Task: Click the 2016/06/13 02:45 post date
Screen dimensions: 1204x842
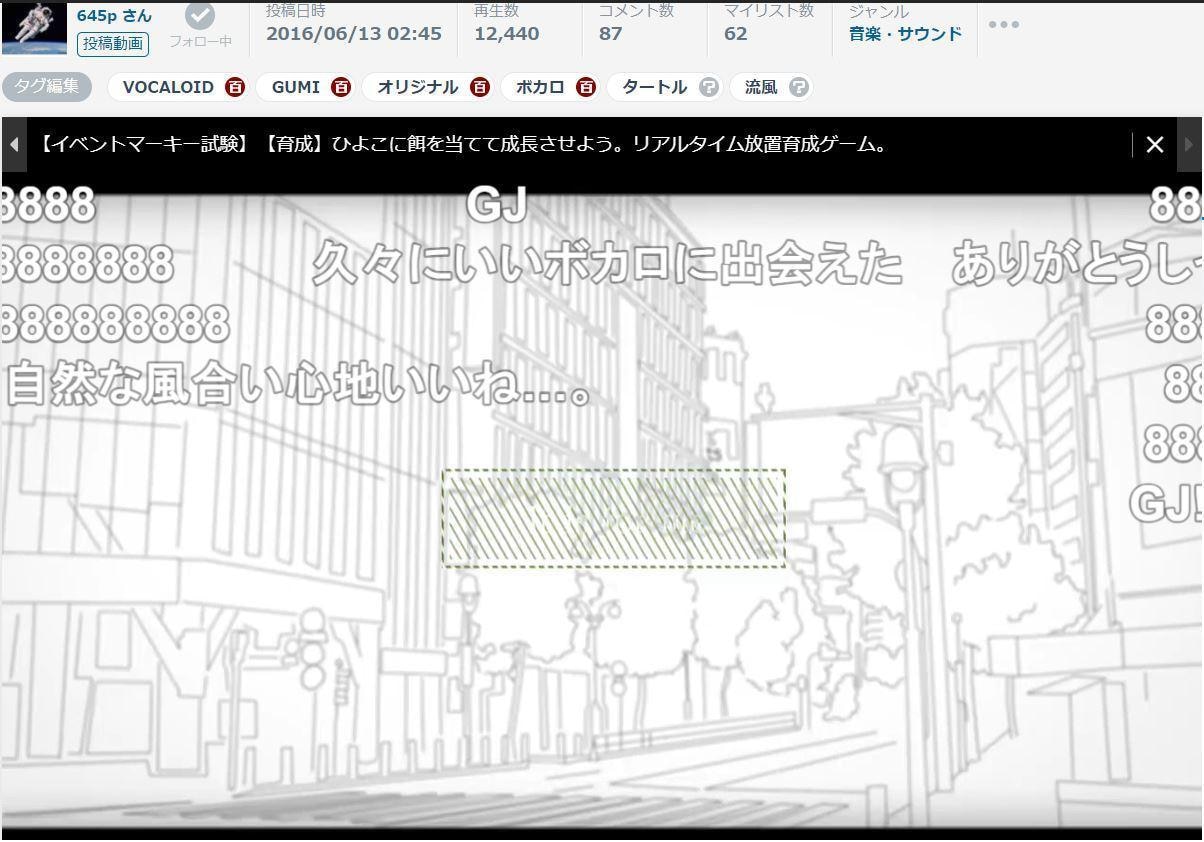Action: point(353,34)
